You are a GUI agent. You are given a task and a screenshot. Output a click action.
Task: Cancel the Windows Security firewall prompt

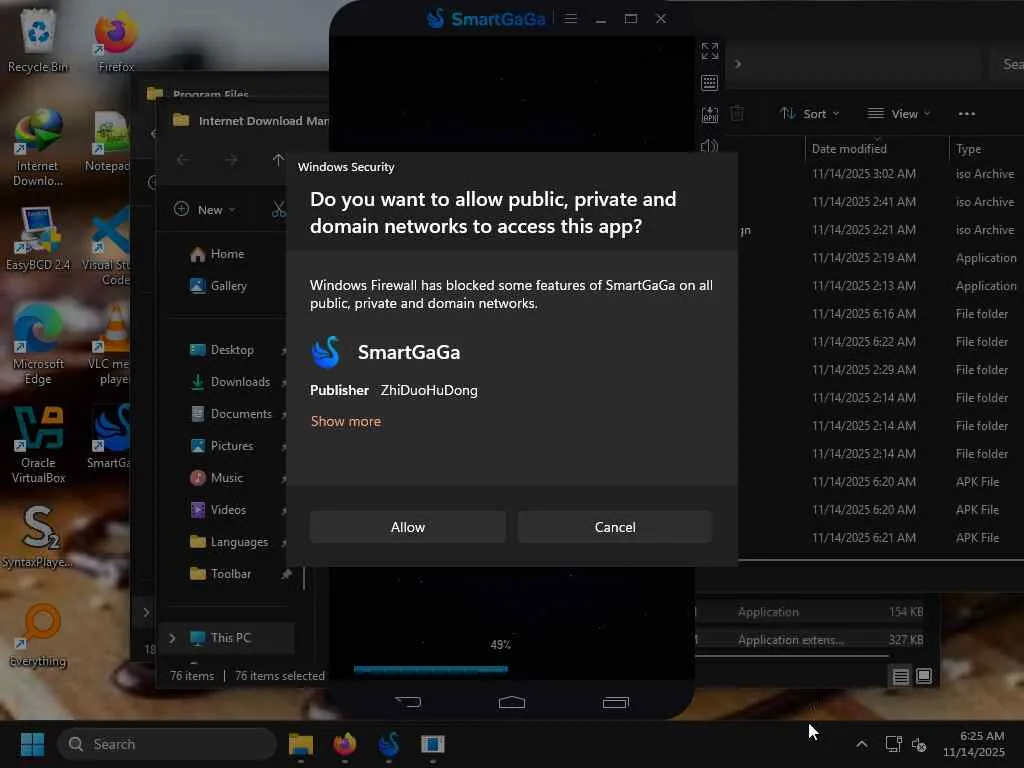615,527
